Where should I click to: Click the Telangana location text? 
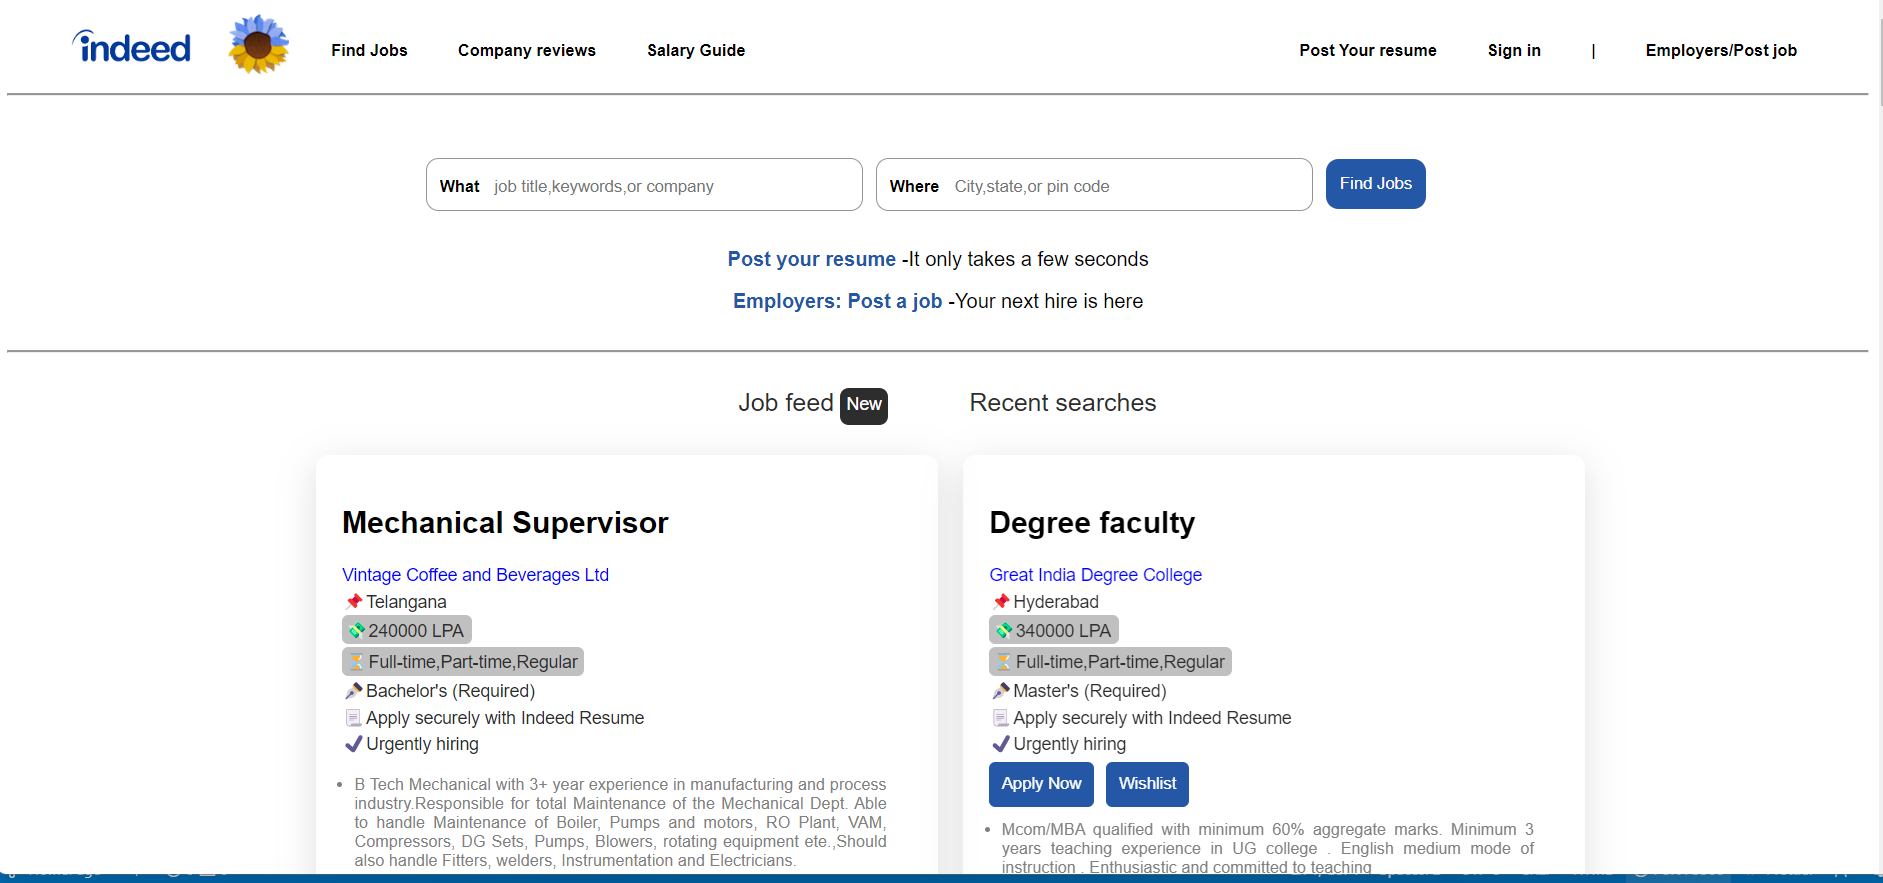point(406,602)
